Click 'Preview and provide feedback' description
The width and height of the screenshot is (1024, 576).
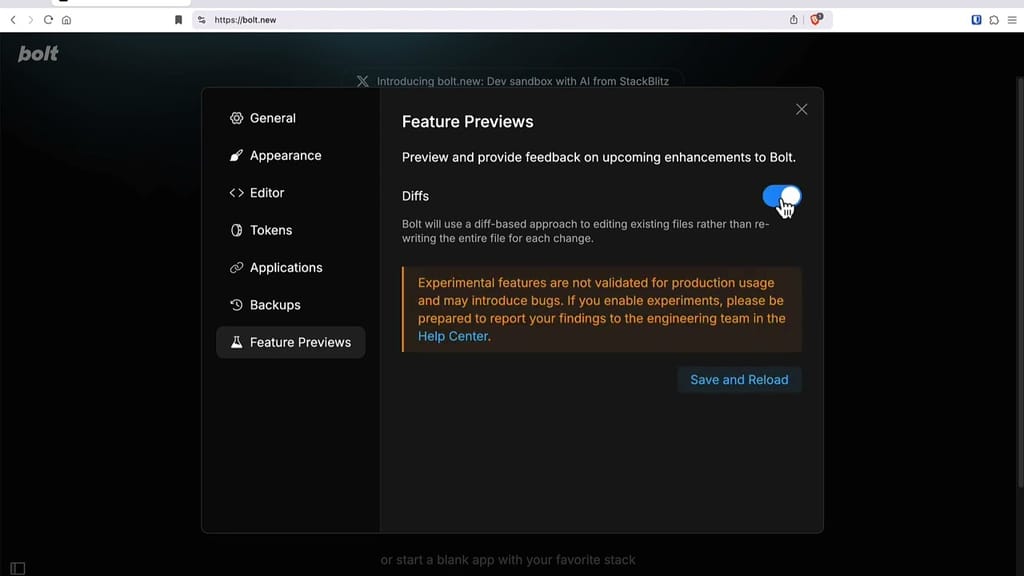599,157
